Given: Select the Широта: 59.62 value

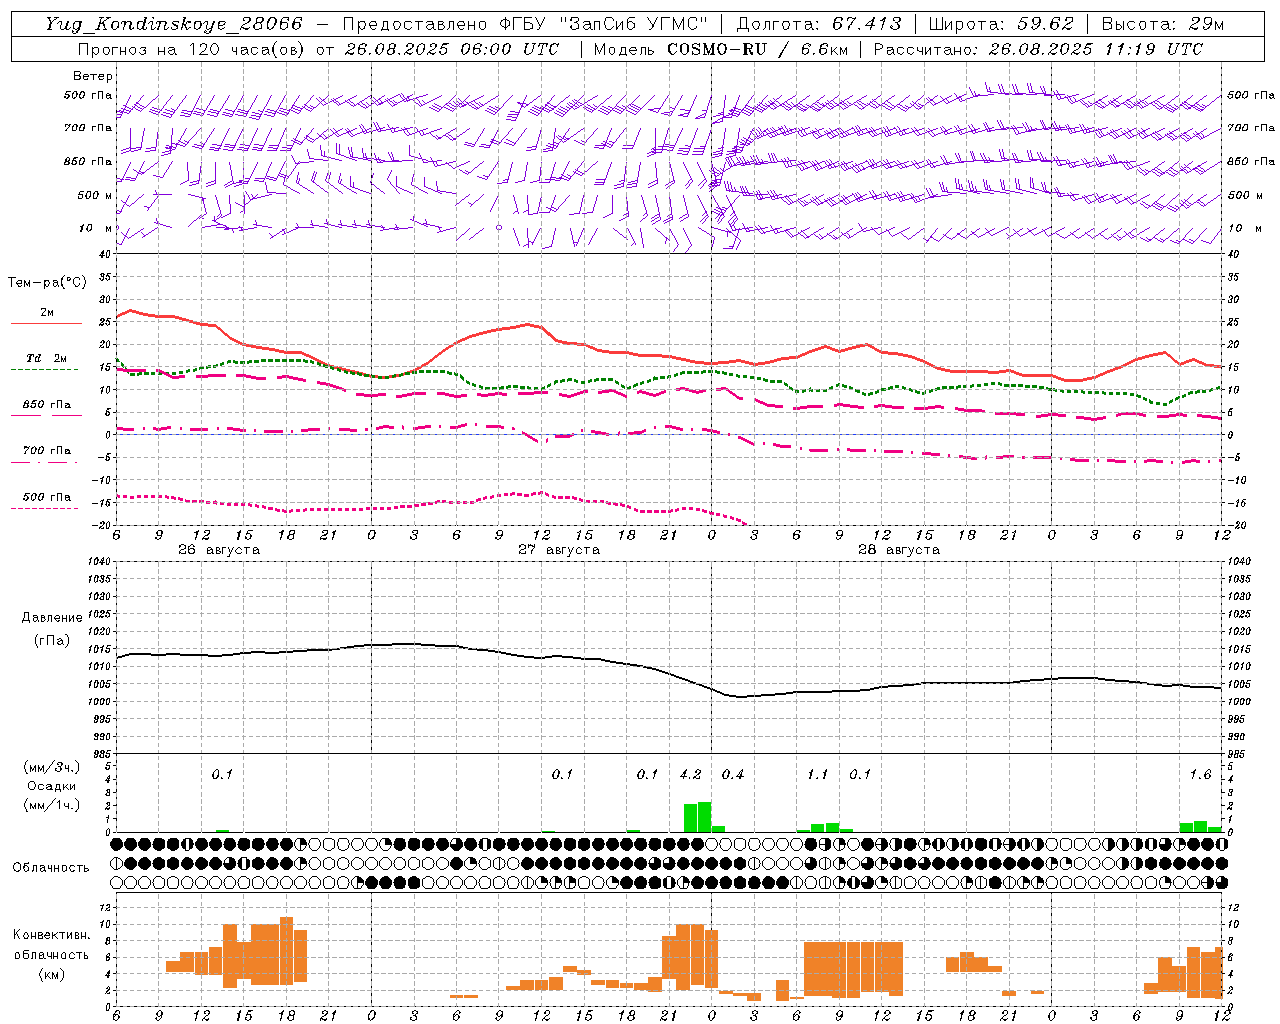Looking at the screenshot, I should [x=1001, y=24].
